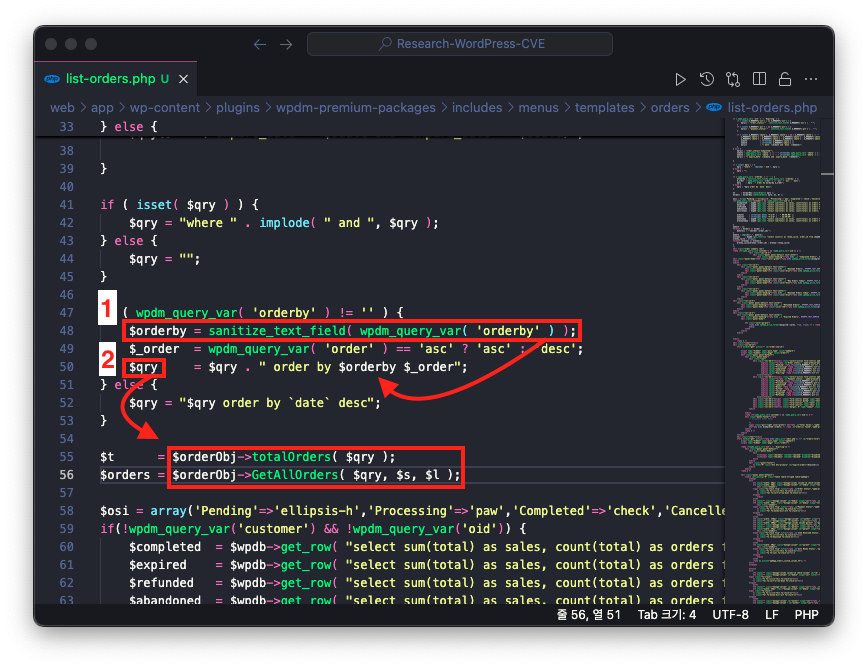Go back with the left arrow
The height and width of the screenshot is (668, 868).
pos(260,44)
